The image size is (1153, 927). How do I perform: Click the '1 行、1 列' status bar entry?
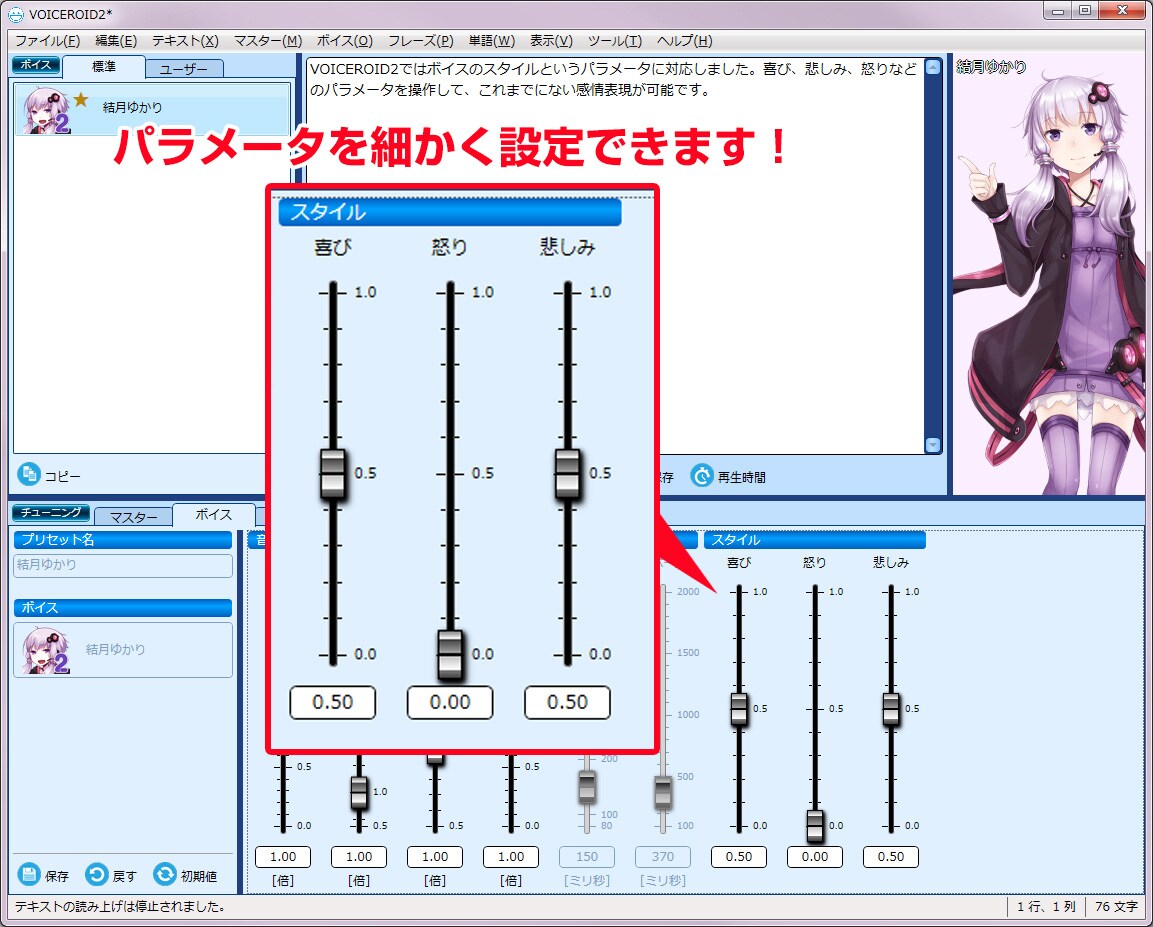click(1046, 907)
